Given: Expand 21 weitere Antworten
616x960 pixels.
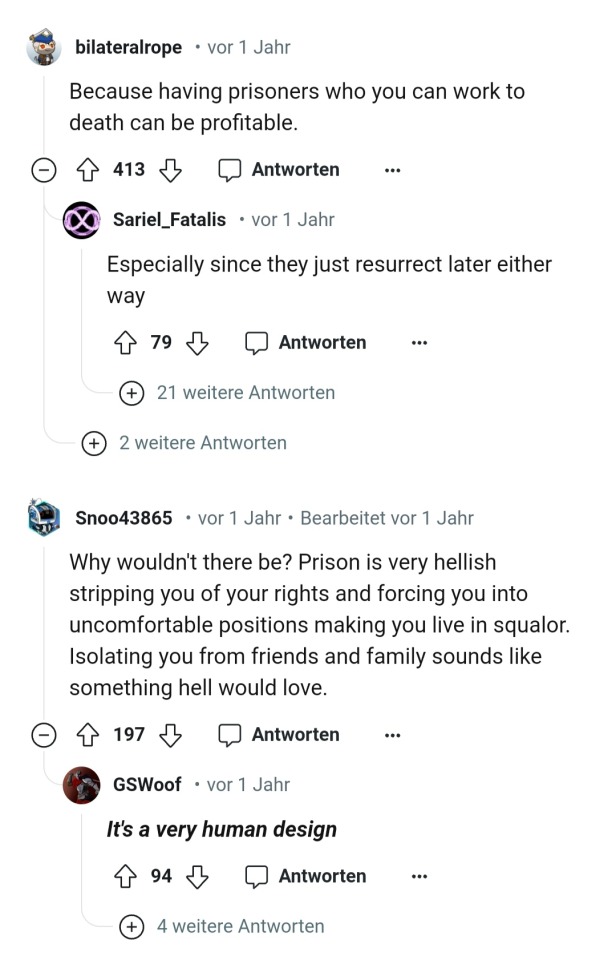Looking at the screenshot, I should coord(131,393).
